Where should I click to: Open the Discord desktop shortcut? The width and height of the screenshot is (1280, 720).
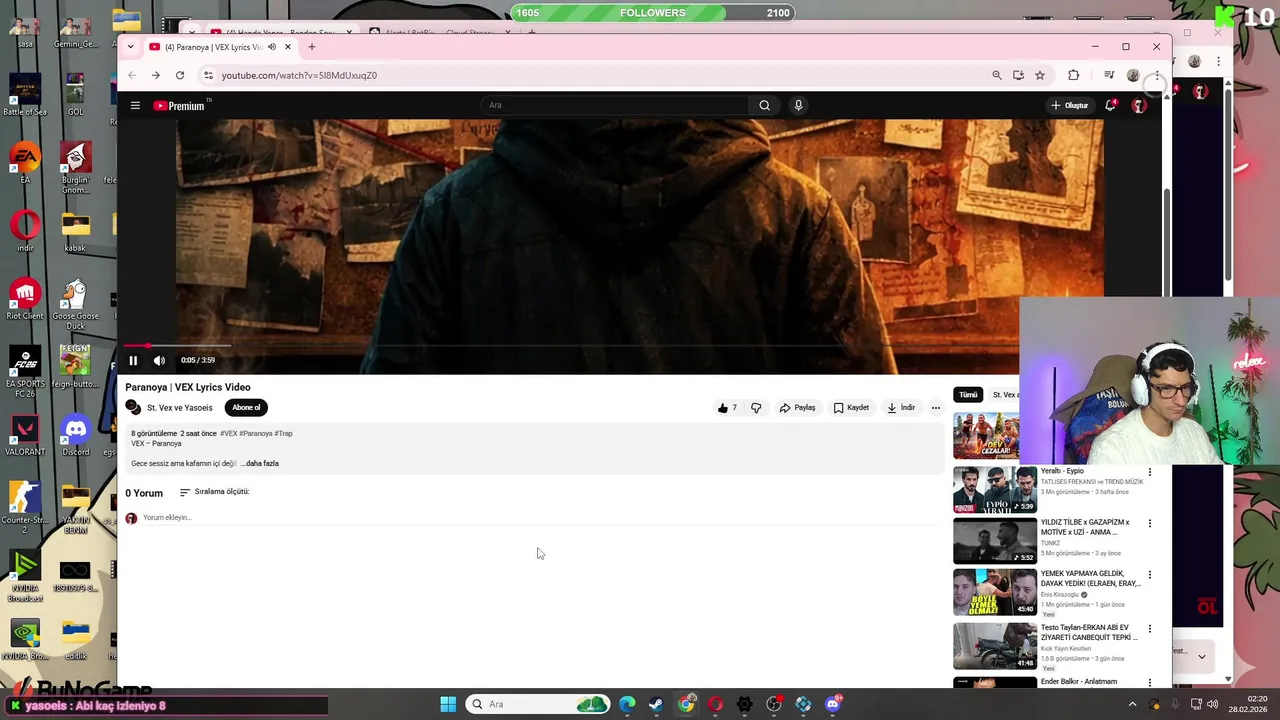point(75,435)
